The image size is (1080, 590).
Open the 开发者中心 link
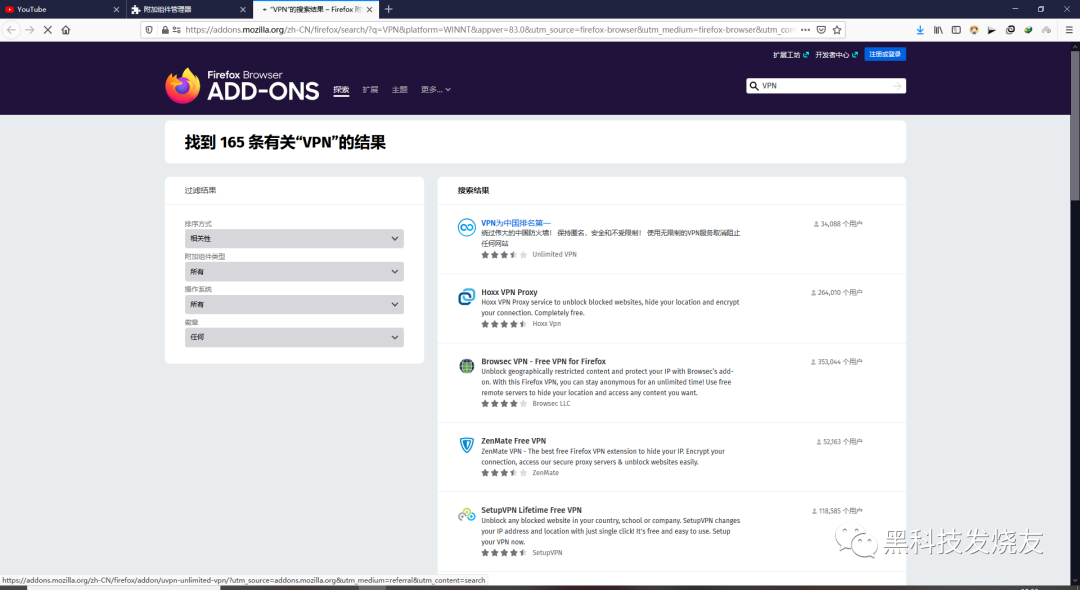coord(836,55)
